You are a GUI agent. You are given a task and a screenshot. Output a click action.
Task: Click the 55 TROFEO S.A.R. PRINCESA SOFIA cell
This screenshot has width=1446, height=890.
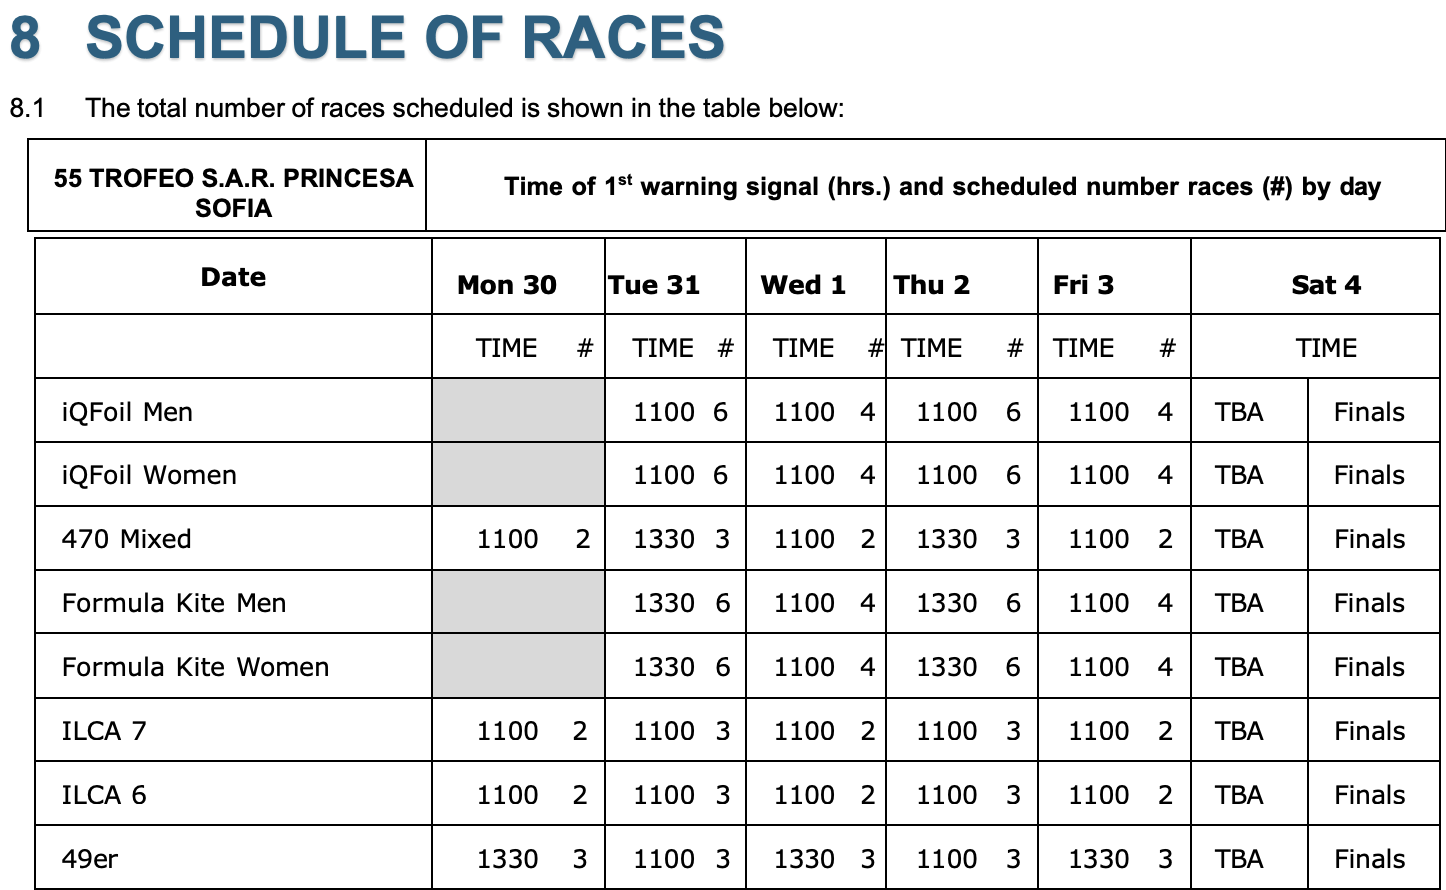(x=233, y=192)
